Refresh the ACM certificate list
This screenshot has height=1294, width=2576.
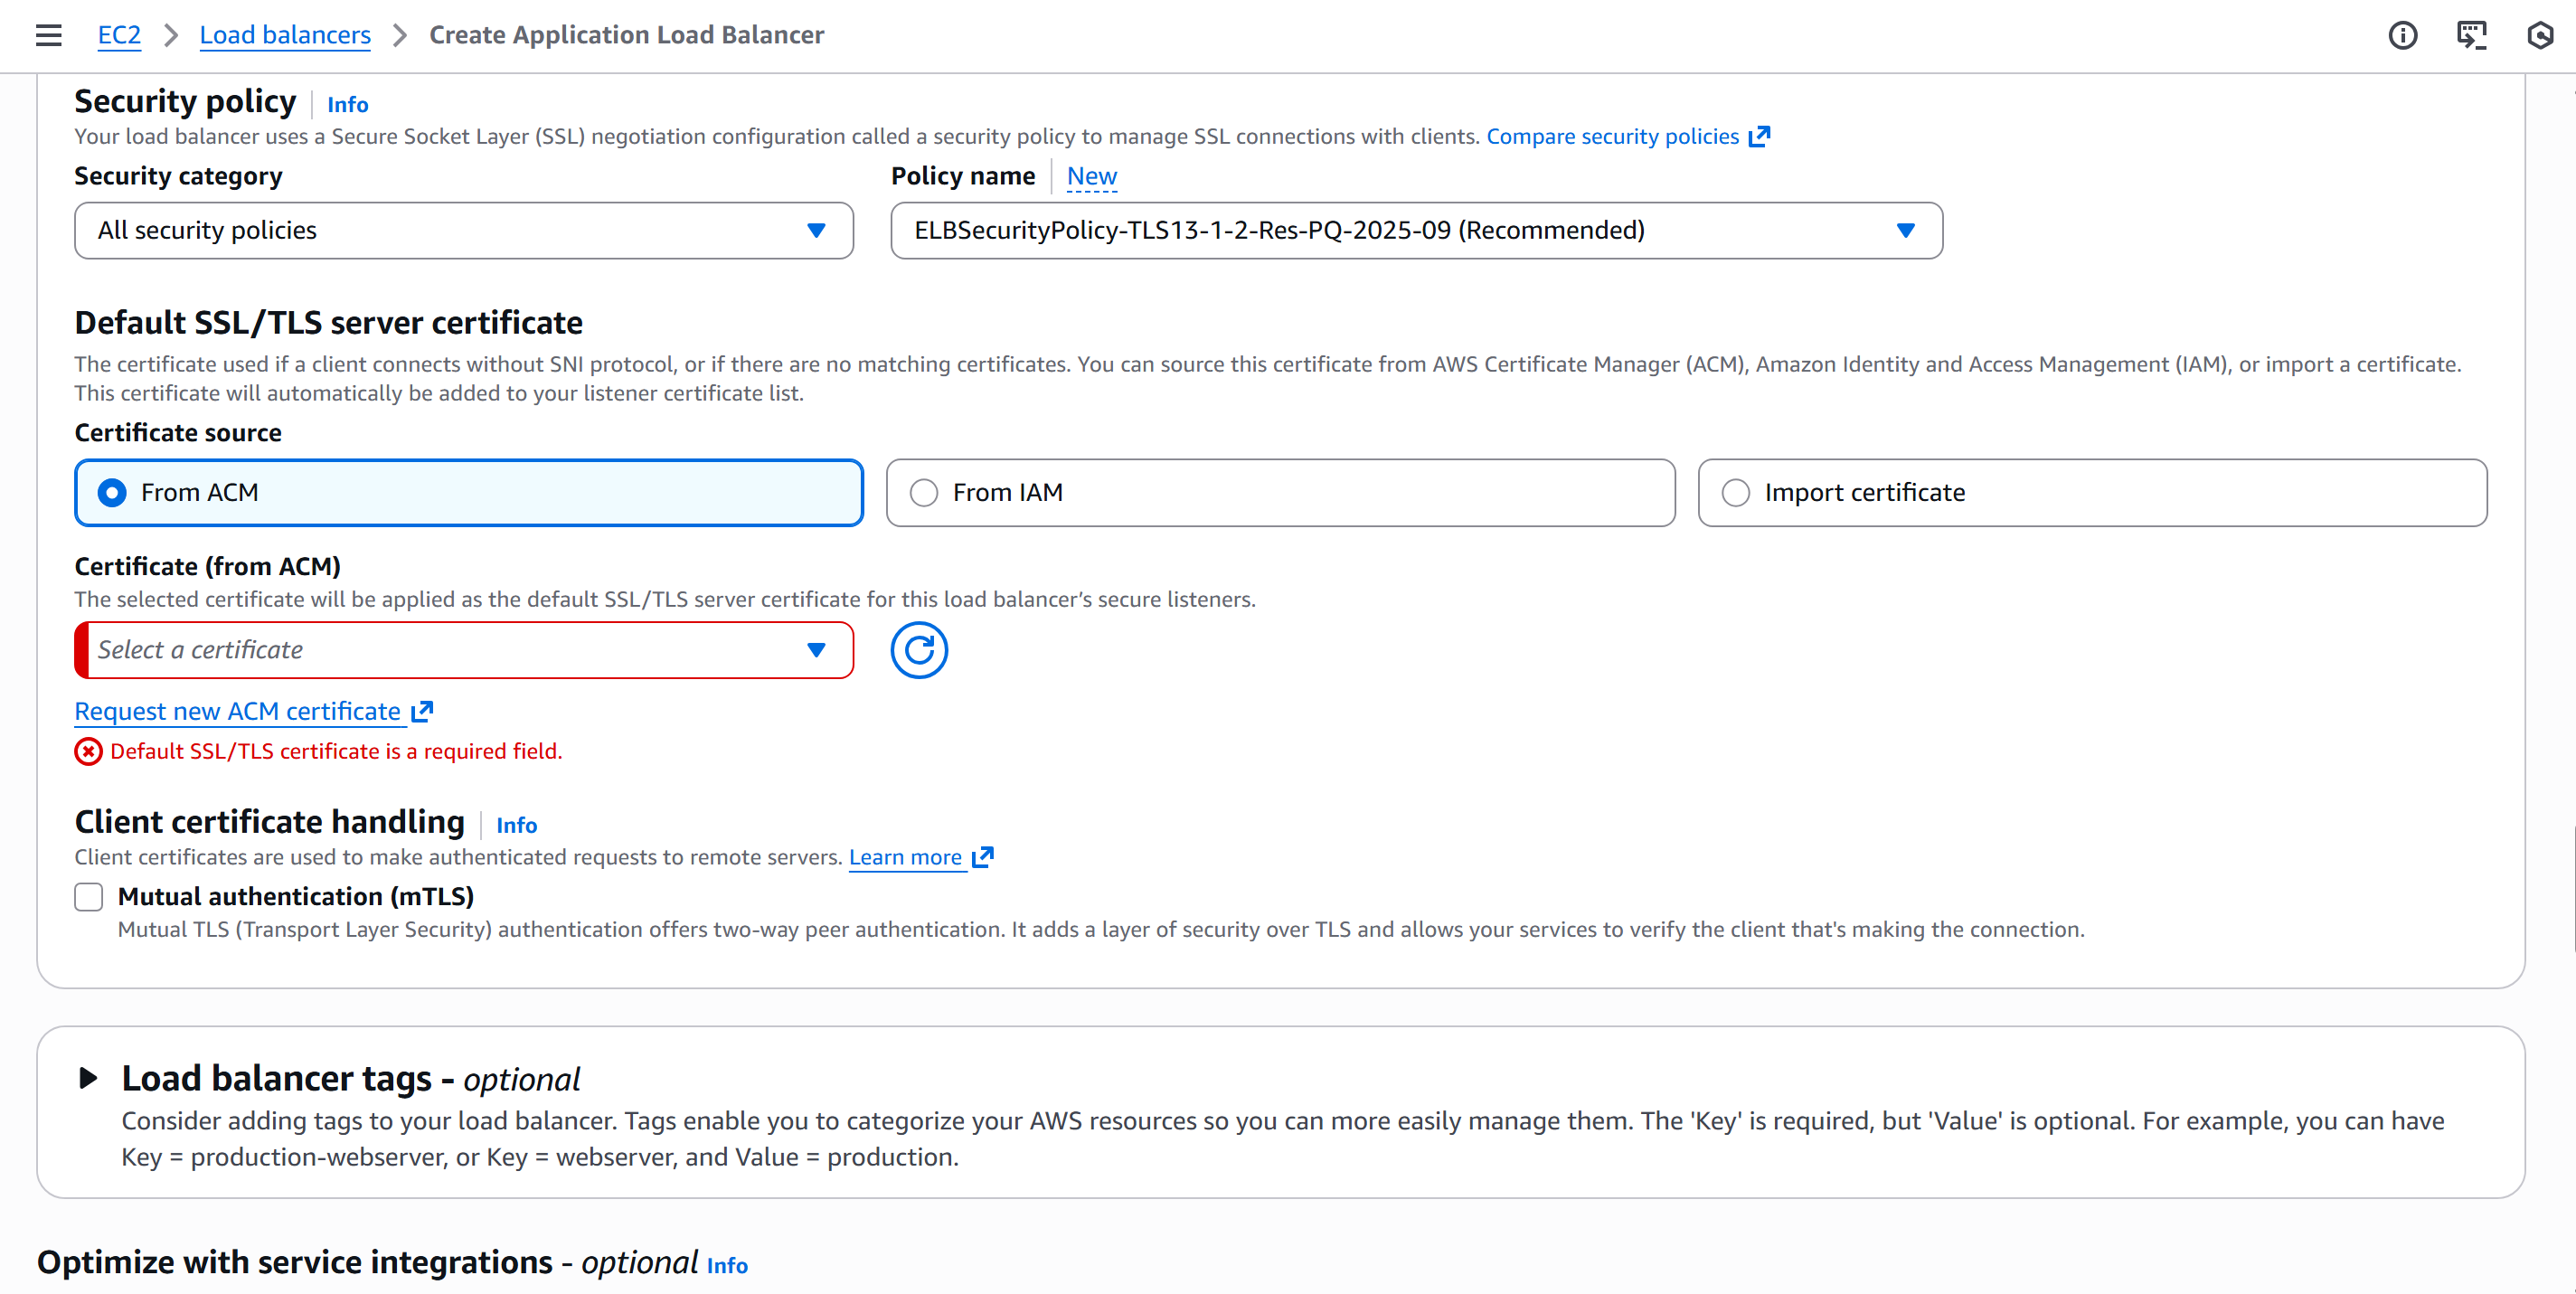tap(918, 650)
